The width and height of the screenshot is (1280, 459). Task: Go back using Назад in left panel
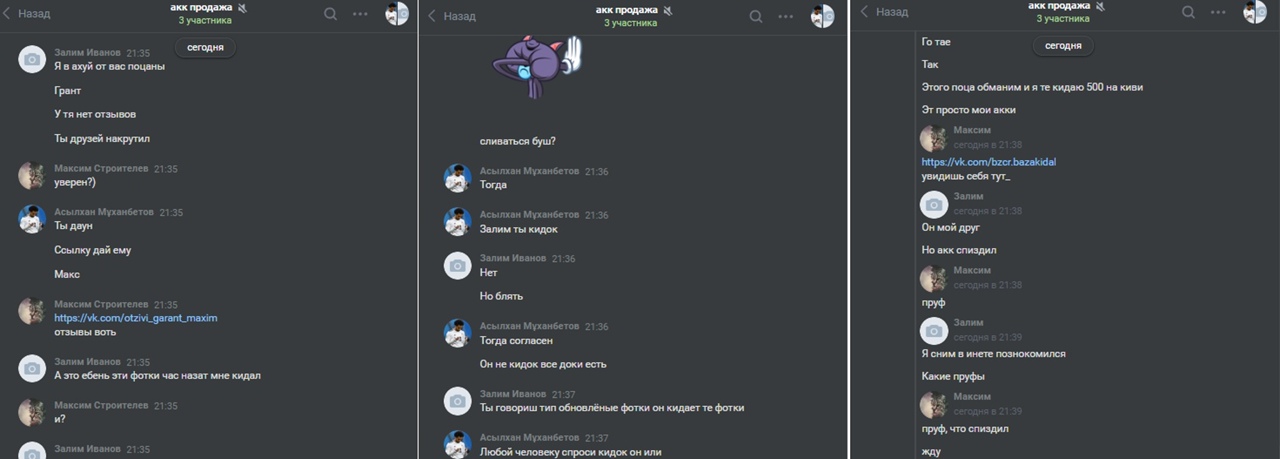click(x=28, y=14)
